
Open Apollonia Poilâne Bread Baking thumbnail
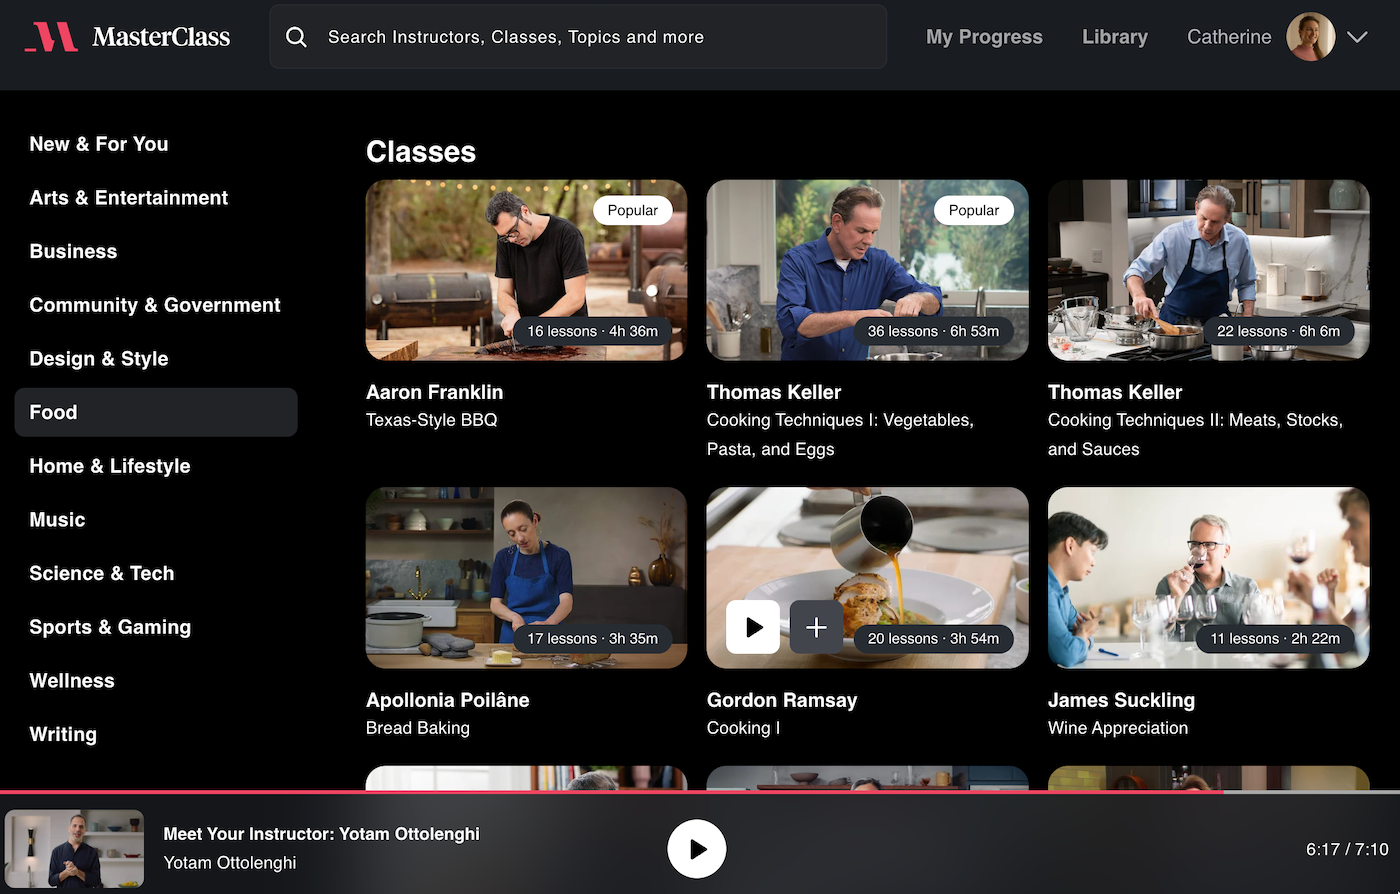526,578
